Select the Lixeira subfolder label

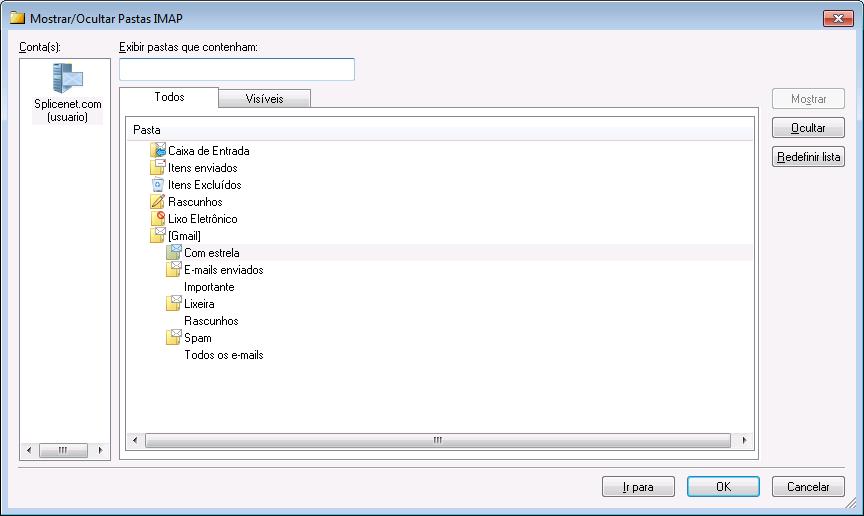(x=199, y=304)
